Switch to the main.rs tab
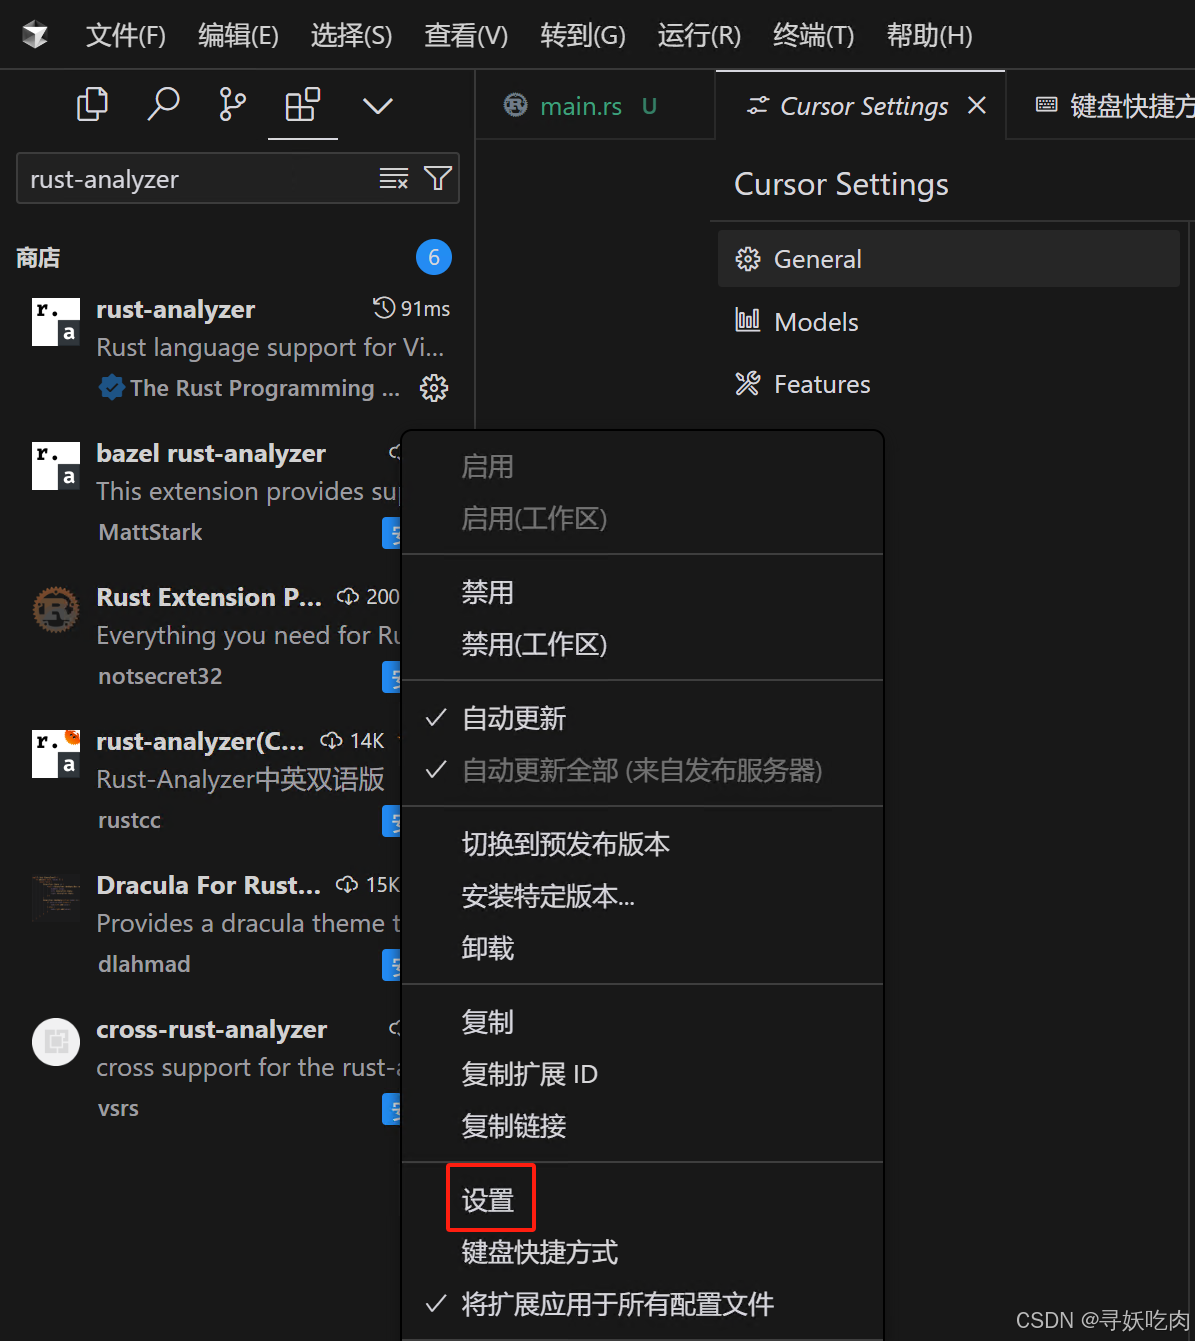 (x=594, y=106)
